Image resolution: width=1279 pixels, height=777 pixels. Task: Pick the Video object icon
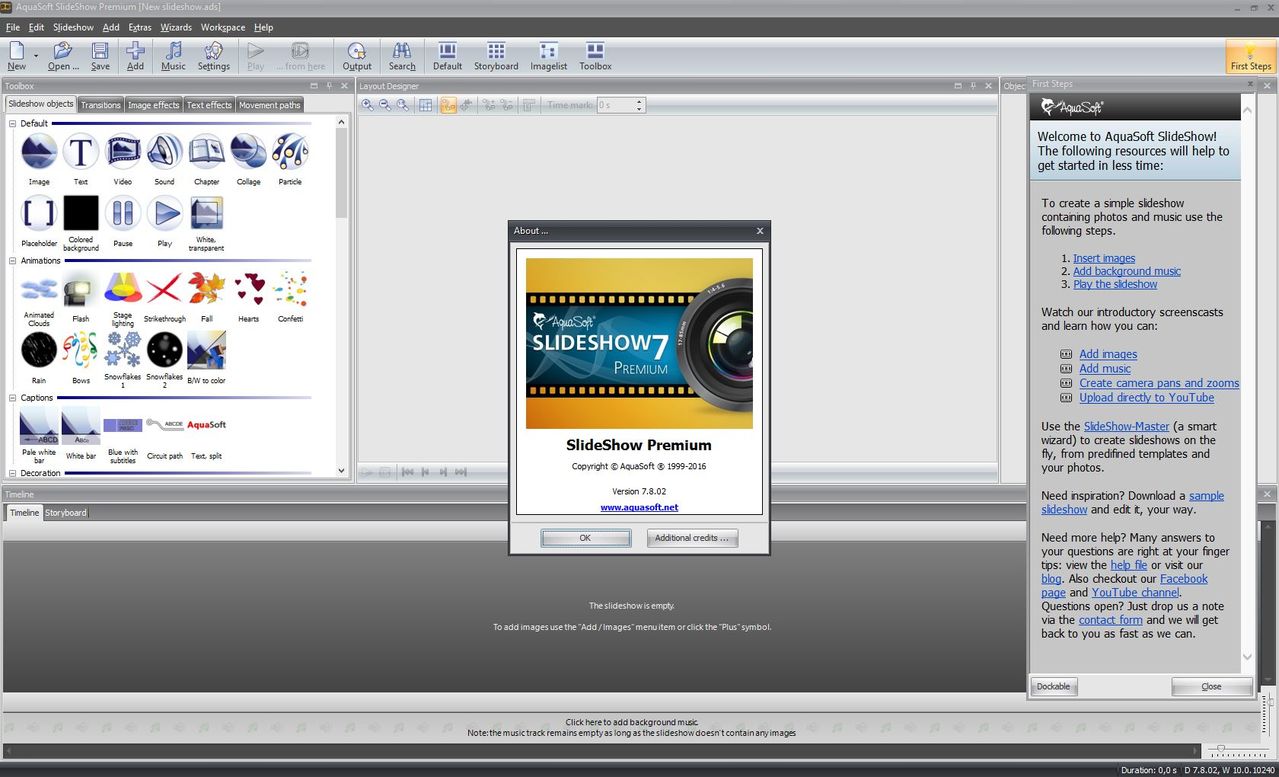pyautogui.click(x=123, y=152)
